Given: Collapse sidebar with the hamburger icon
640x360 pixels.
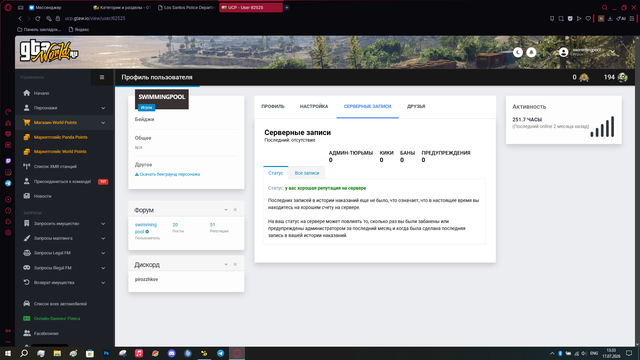Looking at the screenshot, I should [102, 77].
